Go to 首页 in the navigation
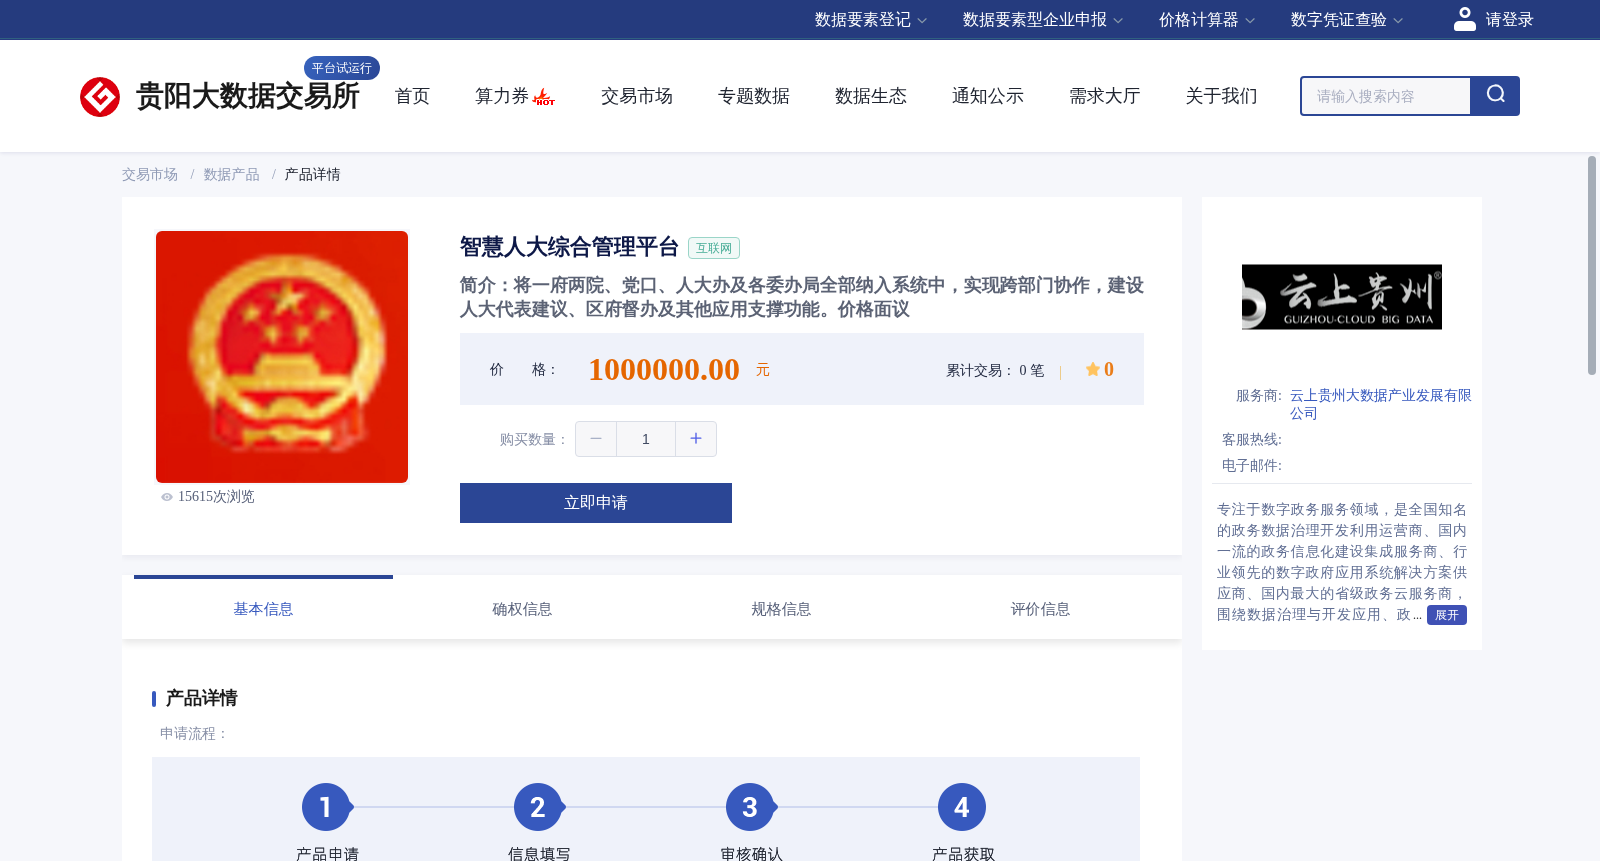This screenshot has width=1600, height=861. tap(412, 96)
